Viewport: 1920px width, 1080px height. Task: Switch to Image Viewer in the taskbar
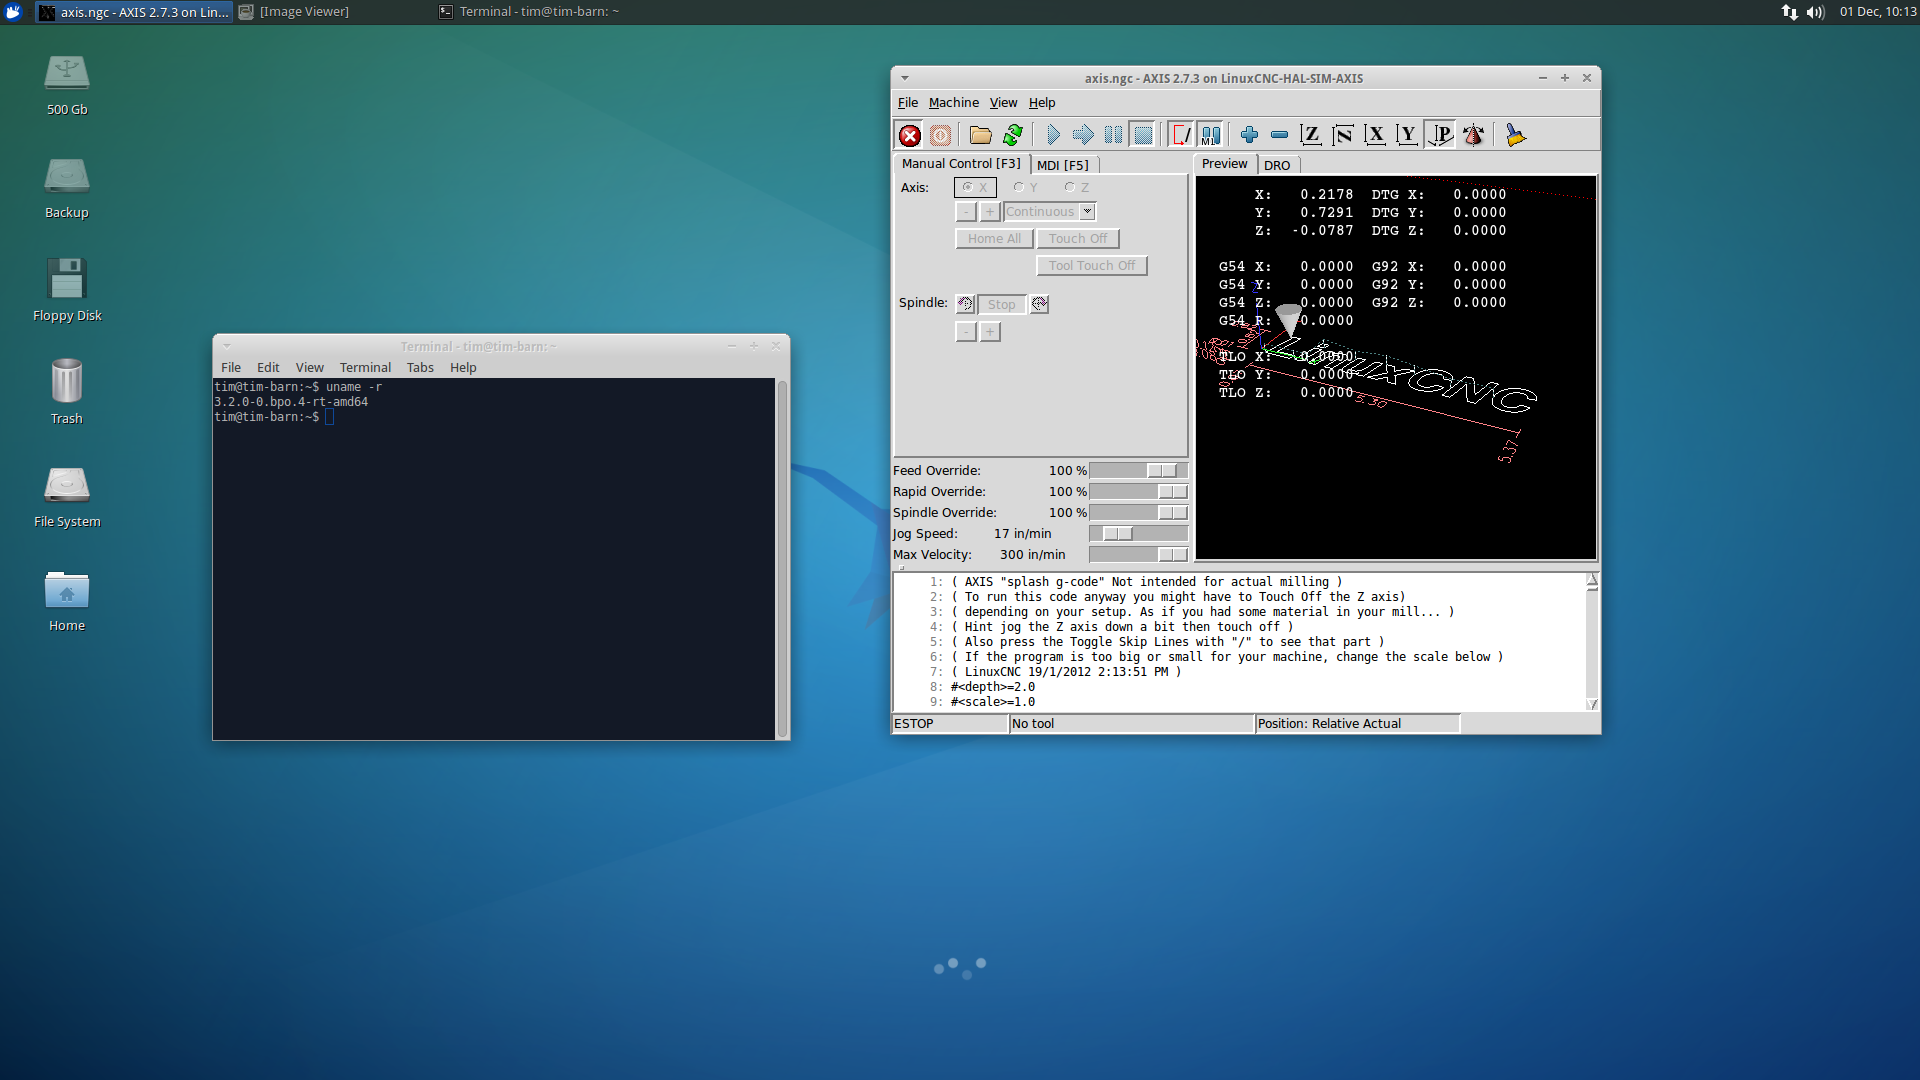295,12
